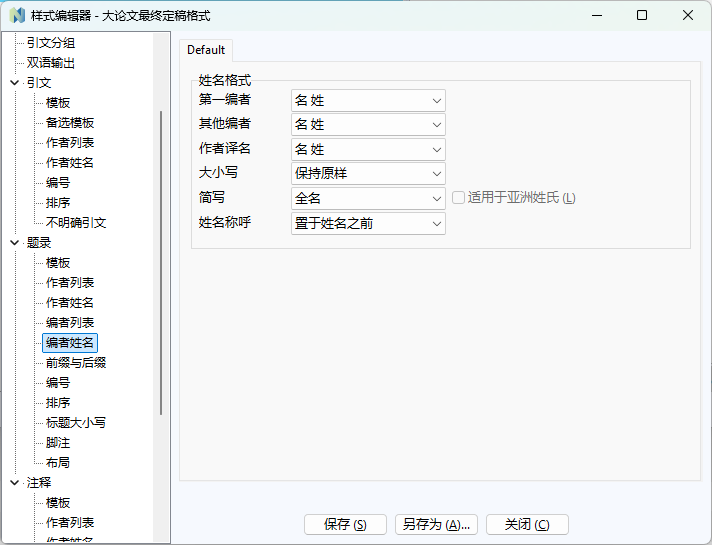Image resolution: width=712 pixels, height=545 pixels.
Task: Select 备选模板 under 引文
Action: pyautogui.click(x=70, y=123)
